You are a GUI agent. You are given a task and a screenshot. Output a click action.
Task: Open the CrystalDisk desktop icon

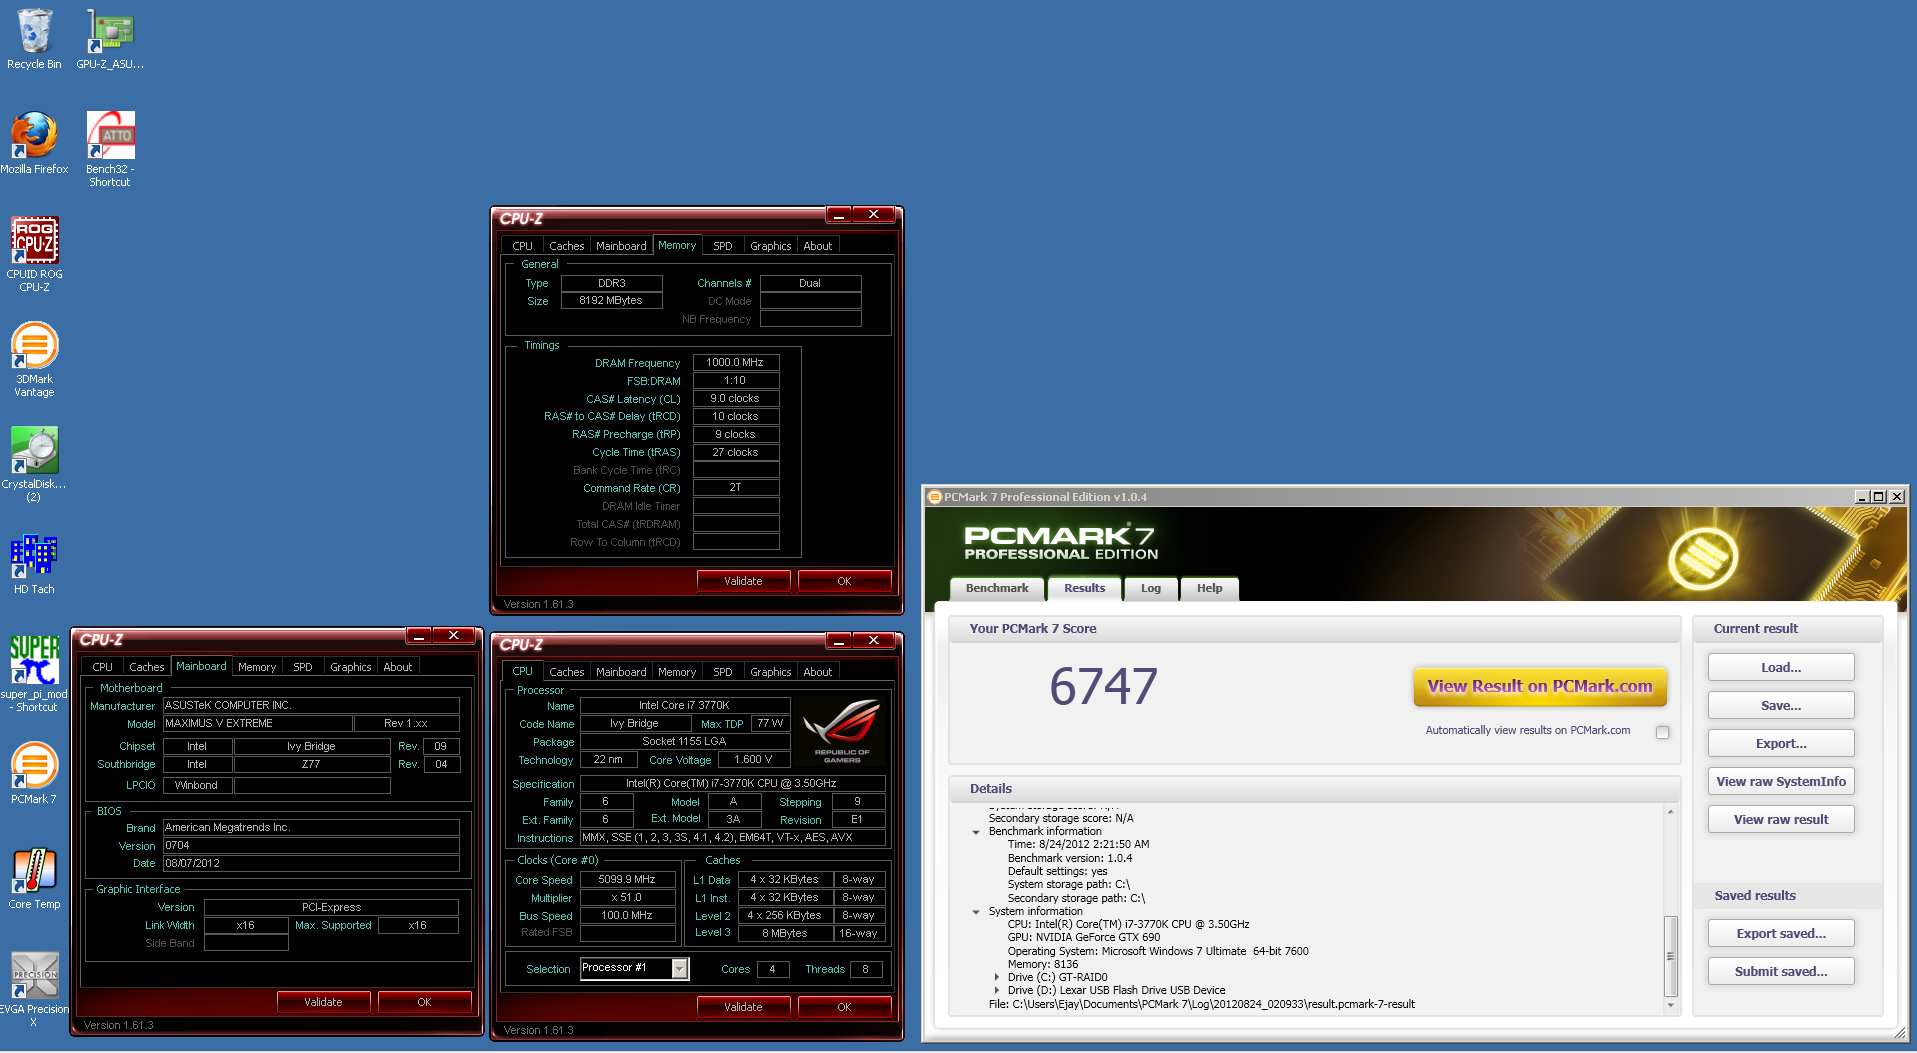(x=34, y=464)
